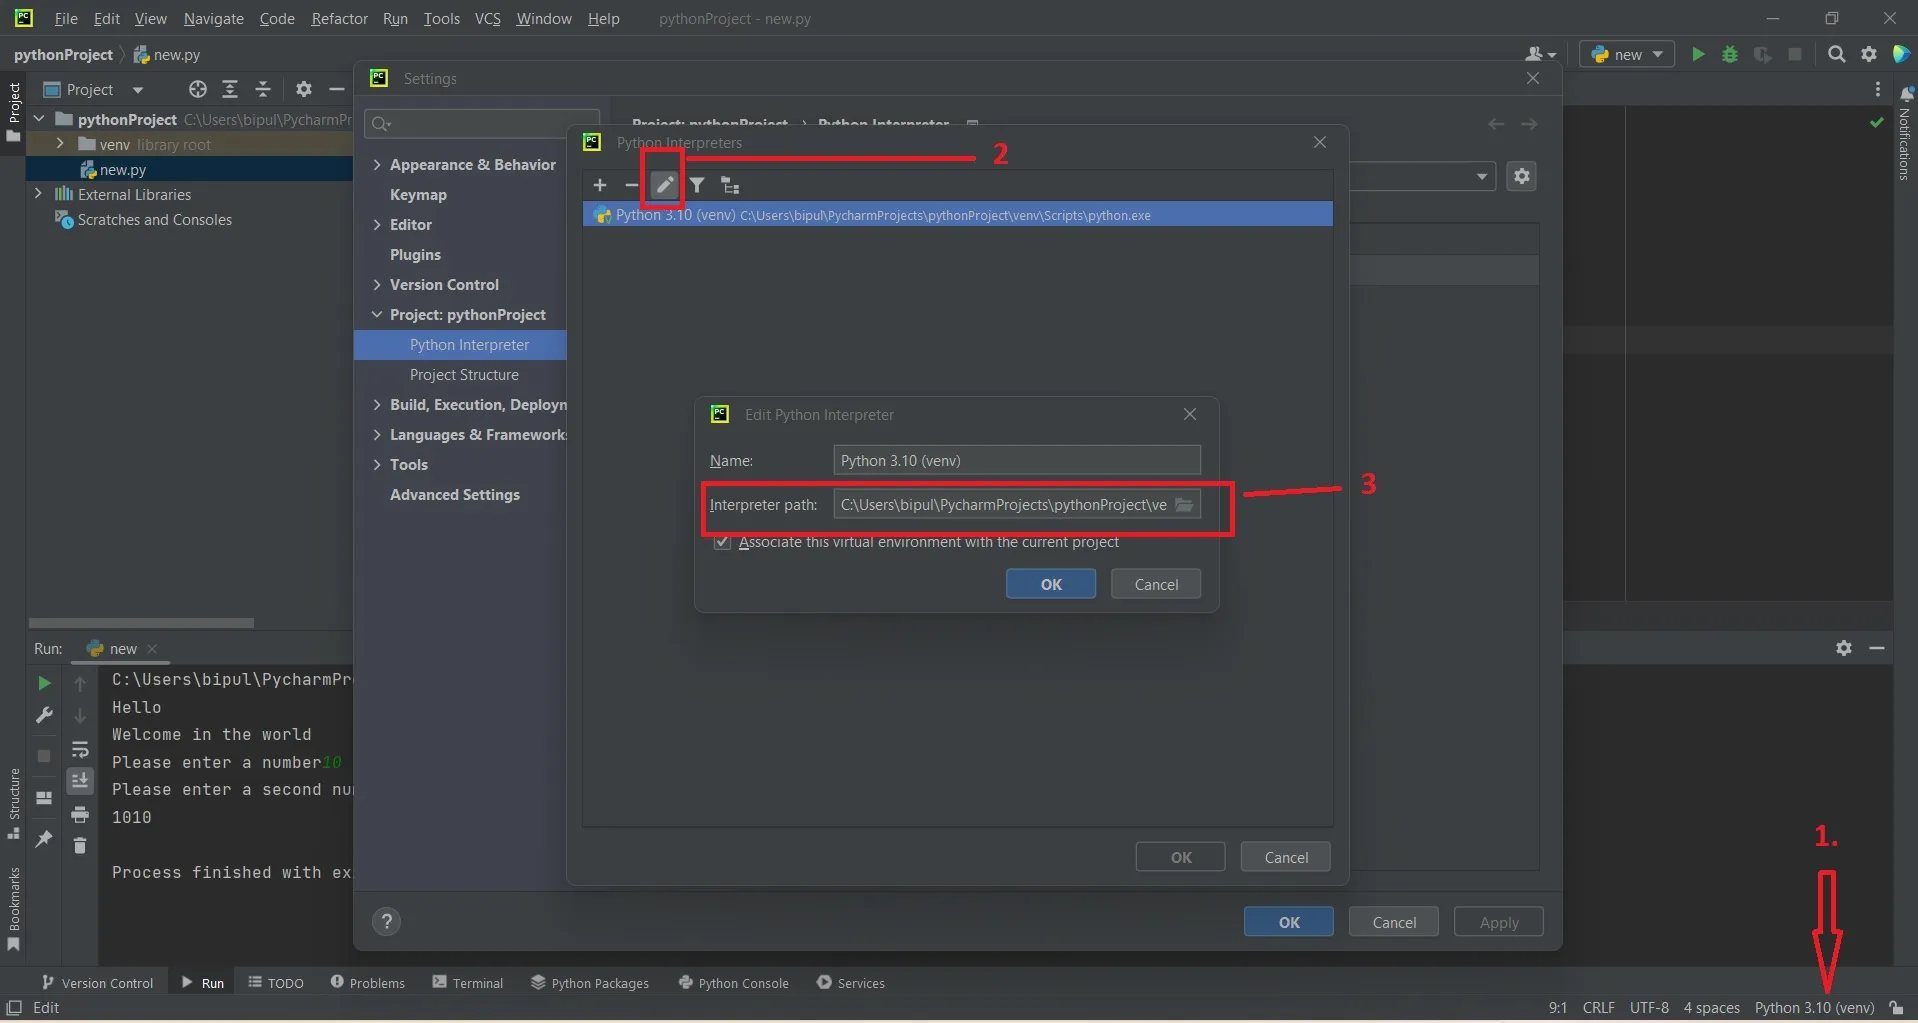The width and height of the screenshot is (1918, 1023).
Task: Select Project Structure in Settings tree
Action: [x=464, y=375]
